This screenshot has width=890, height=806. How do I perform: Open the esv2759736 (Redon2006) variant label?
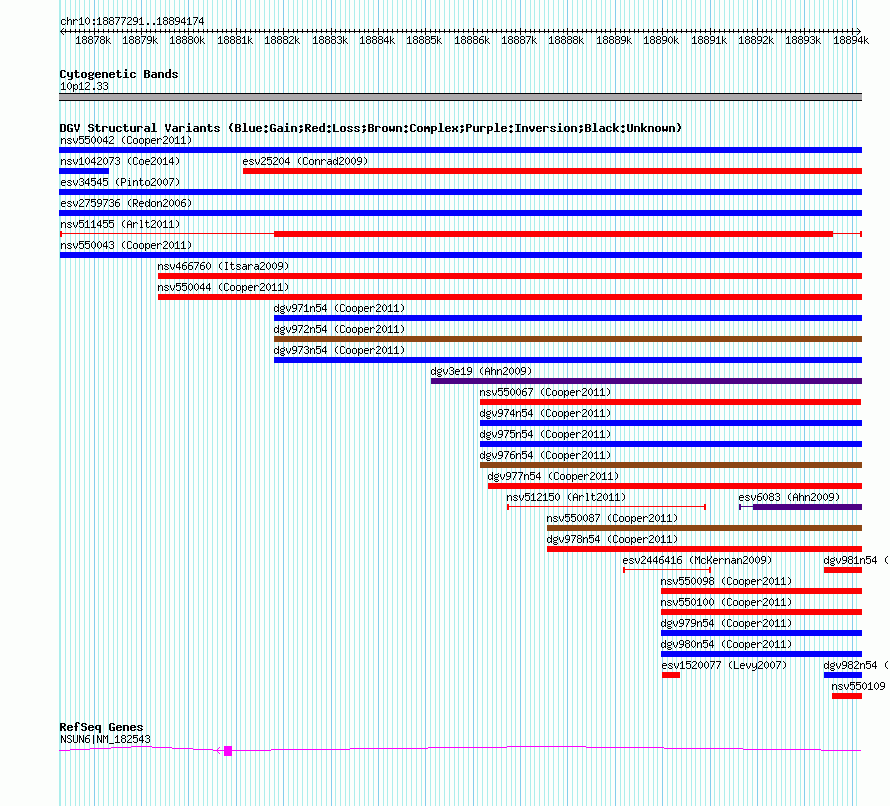coord(126,203)
